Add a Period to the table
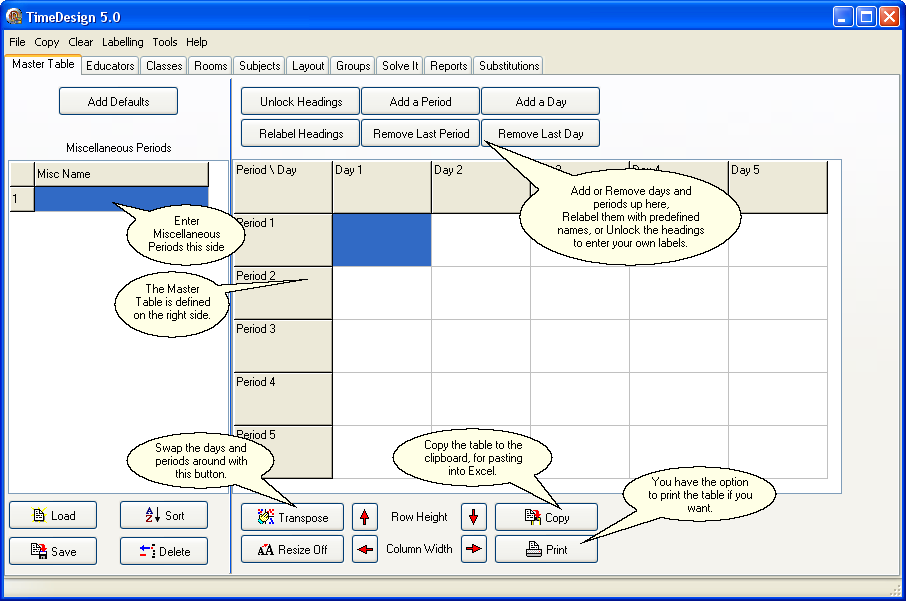Screen dimensions: 906x601 pos(421,101)
